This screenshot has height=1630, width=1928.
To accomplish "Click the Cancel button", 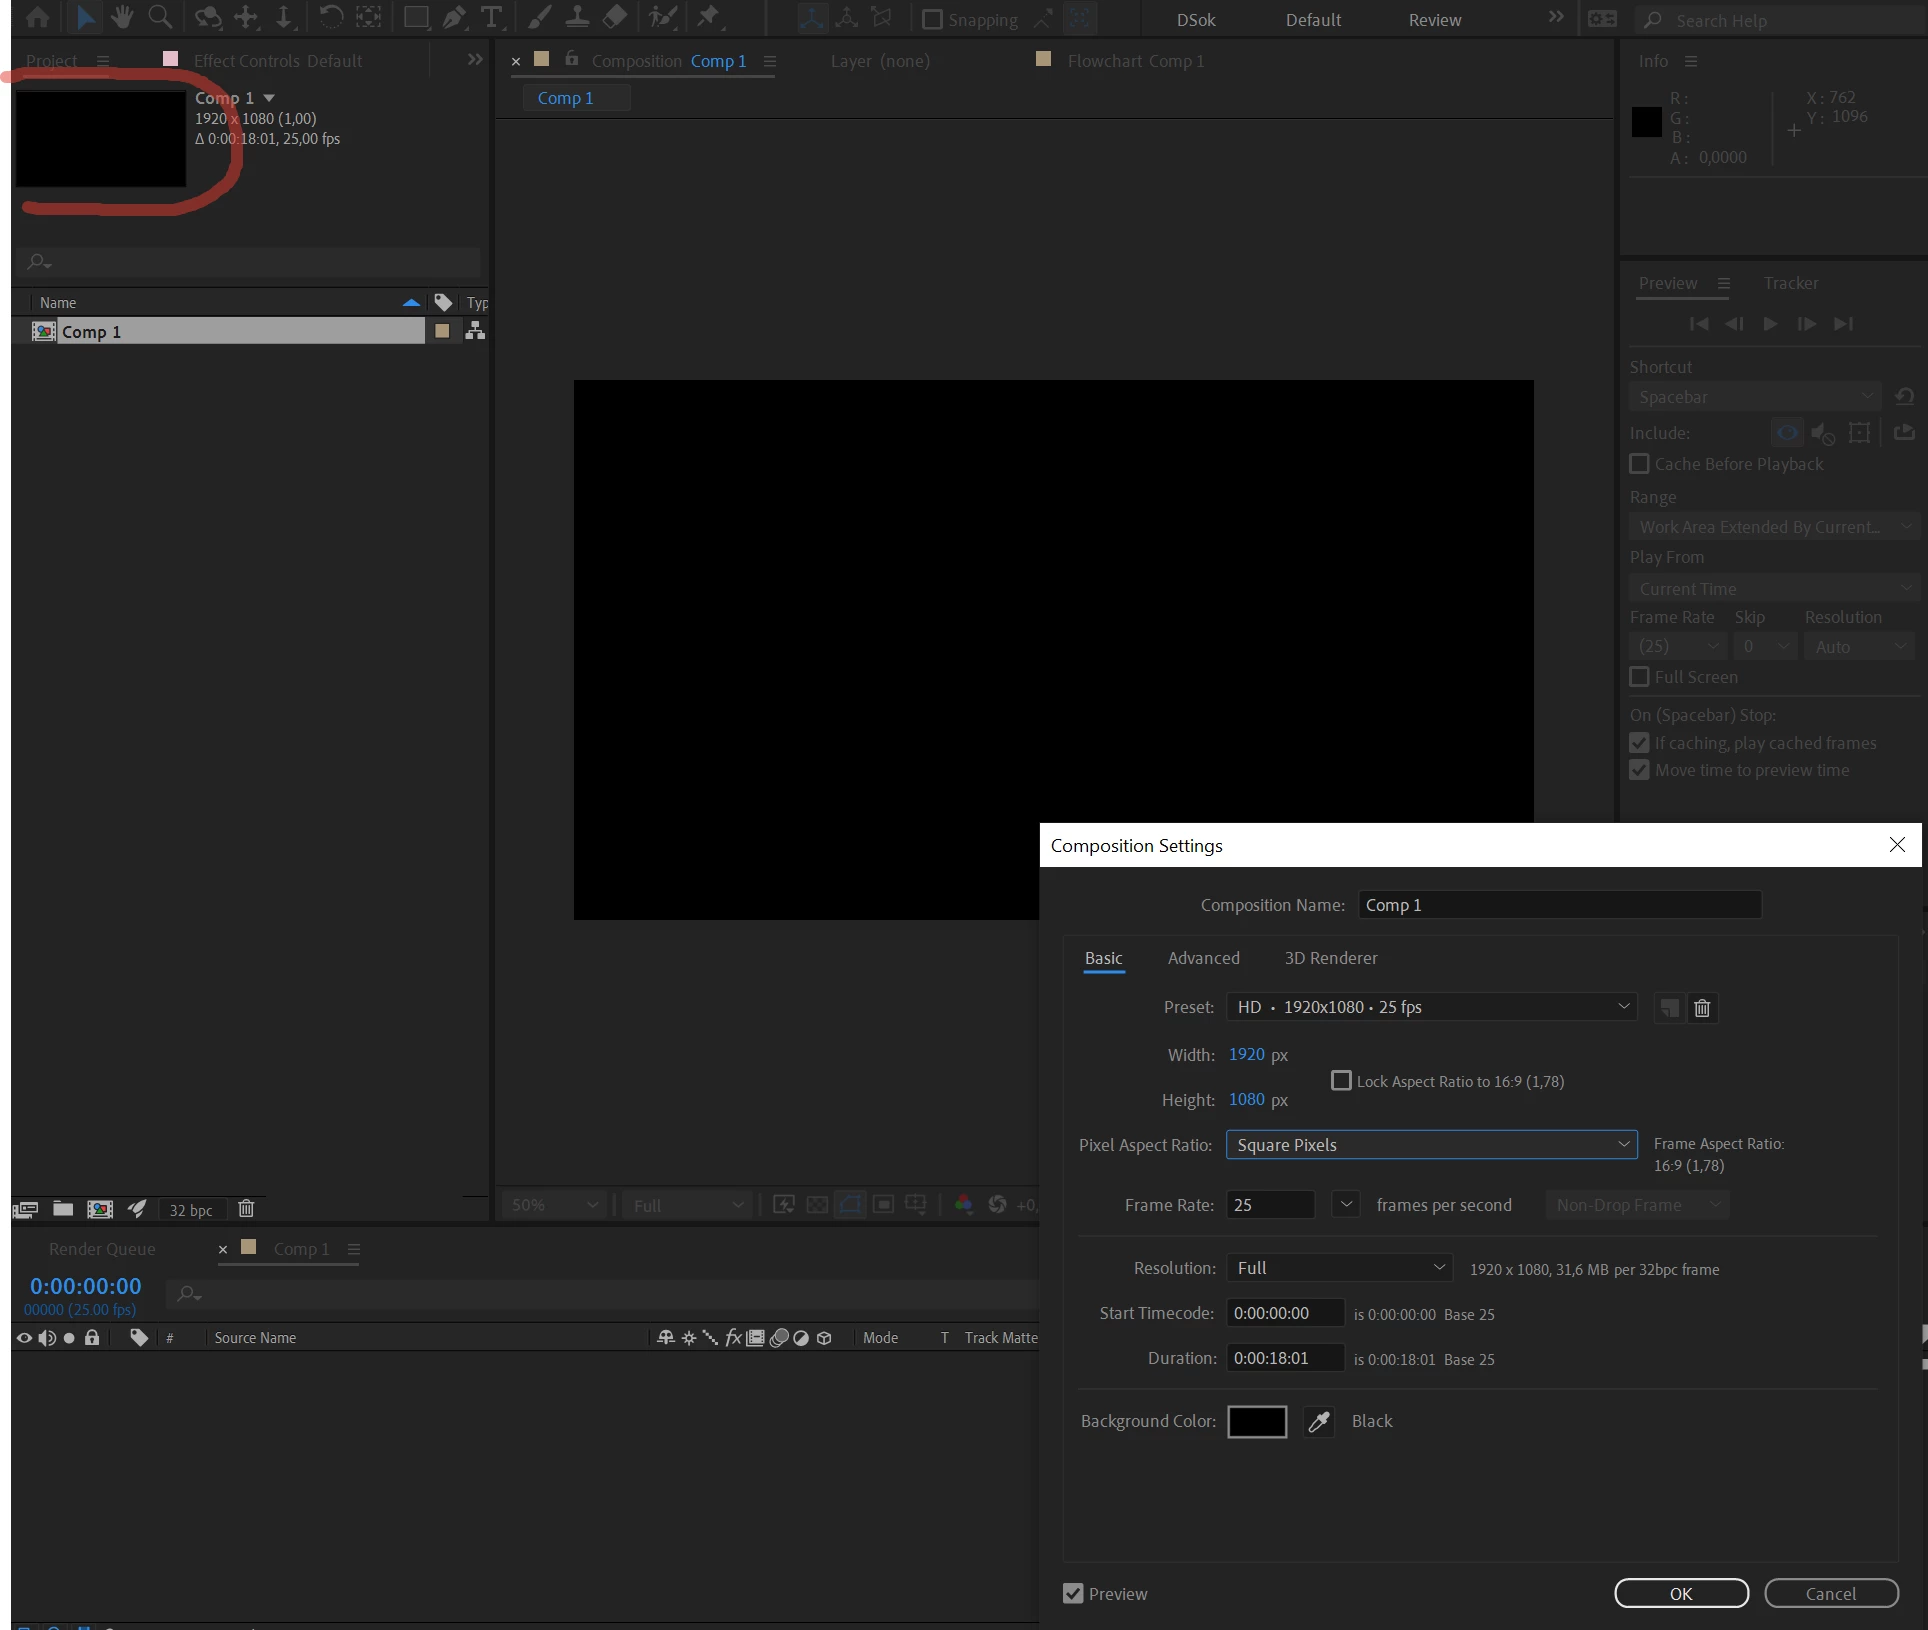I will [x=1830, y=1594].
